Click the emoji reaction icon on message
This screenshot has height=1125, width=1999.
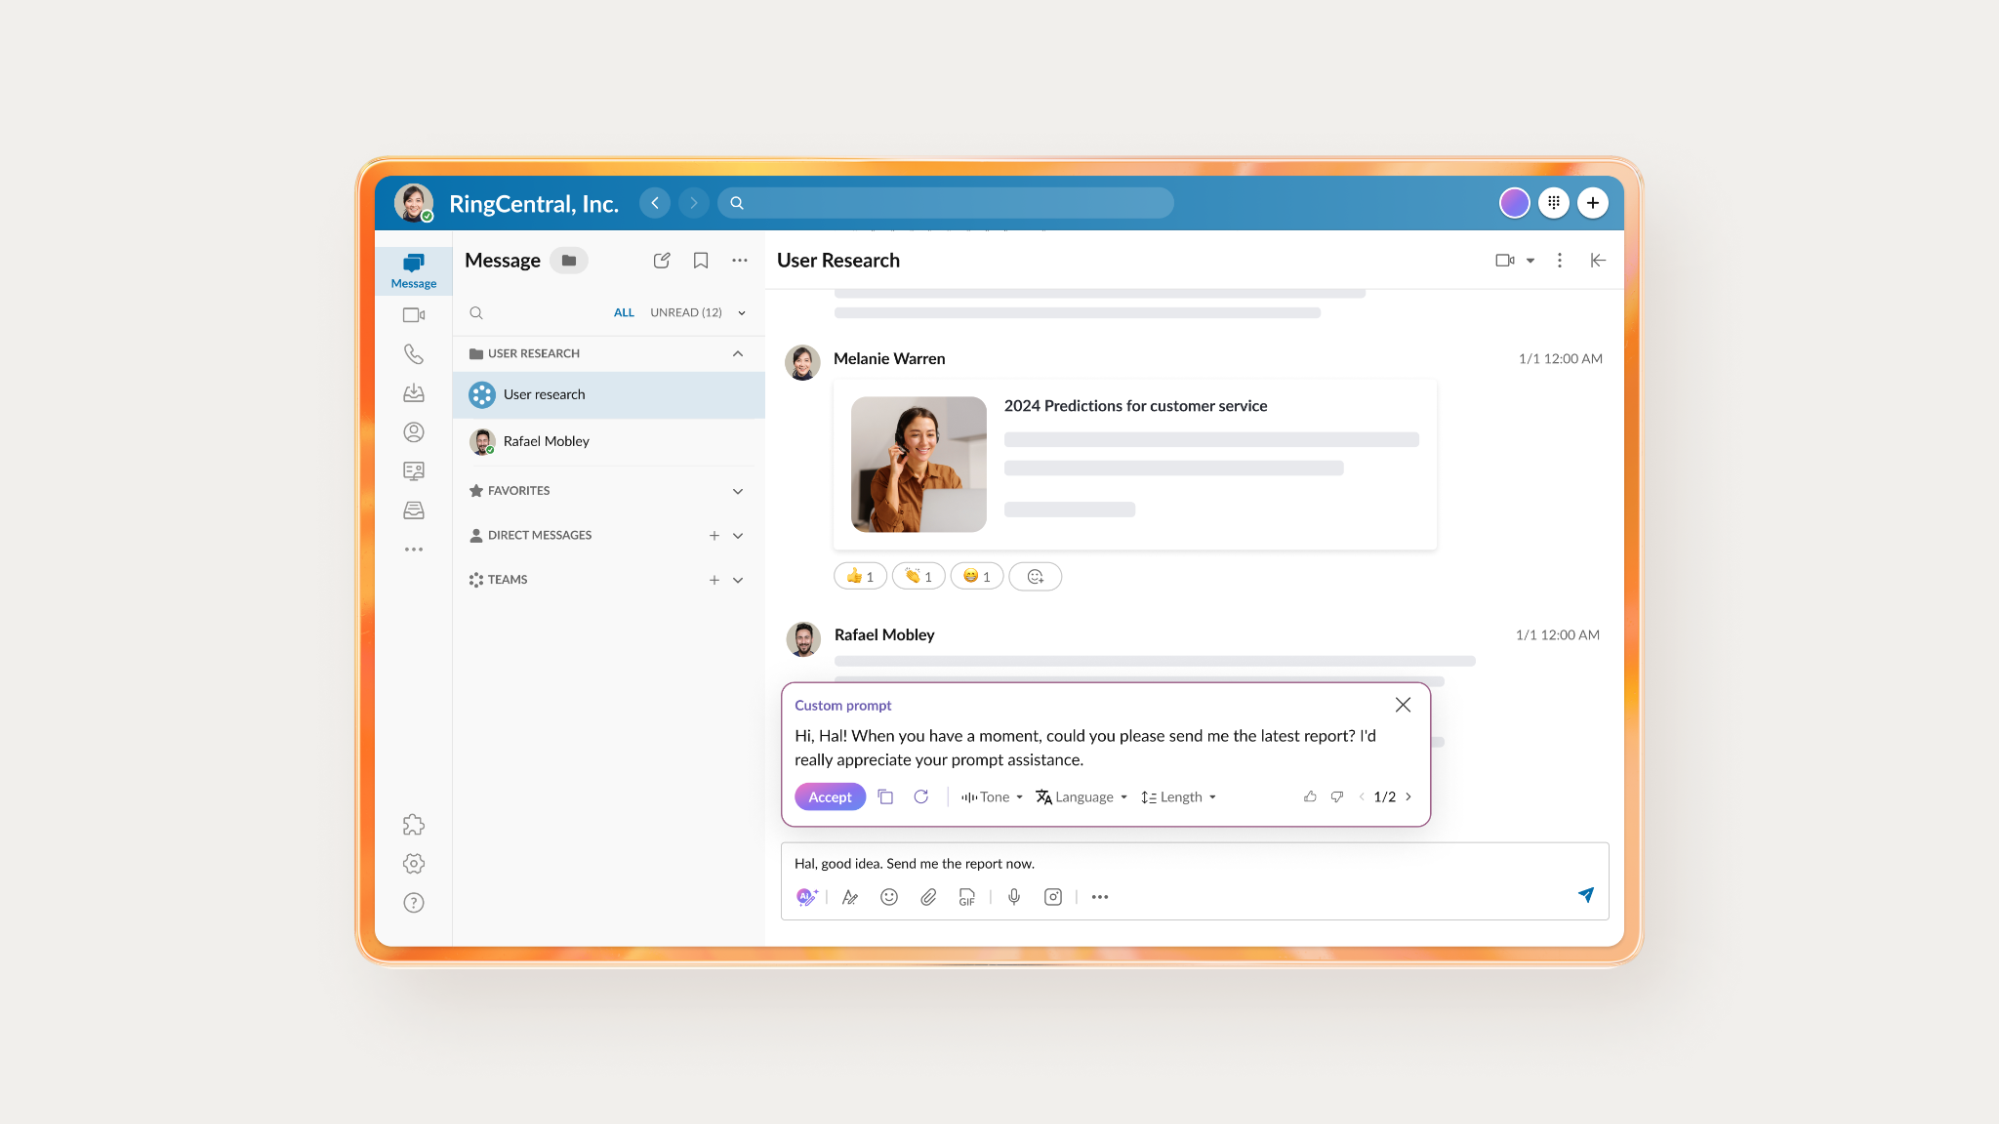pyautogui.click(x=1035, y=576)
